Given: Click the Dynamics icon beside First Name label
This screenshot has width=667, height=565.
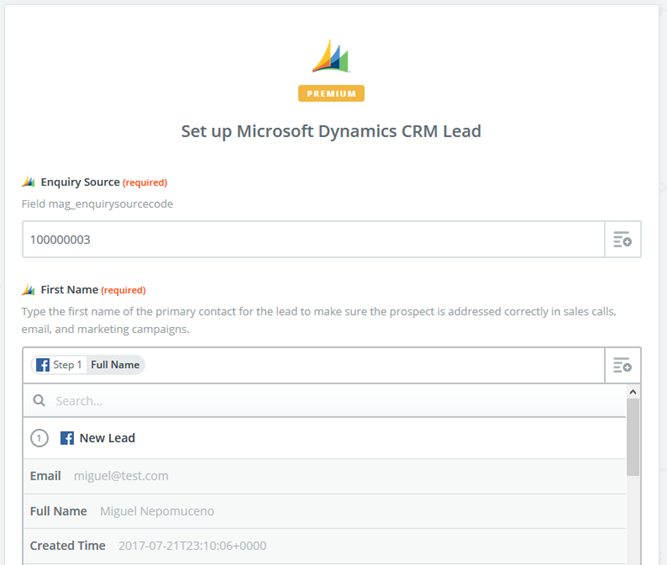Looking at the screenshot, I should pos(29,290).
